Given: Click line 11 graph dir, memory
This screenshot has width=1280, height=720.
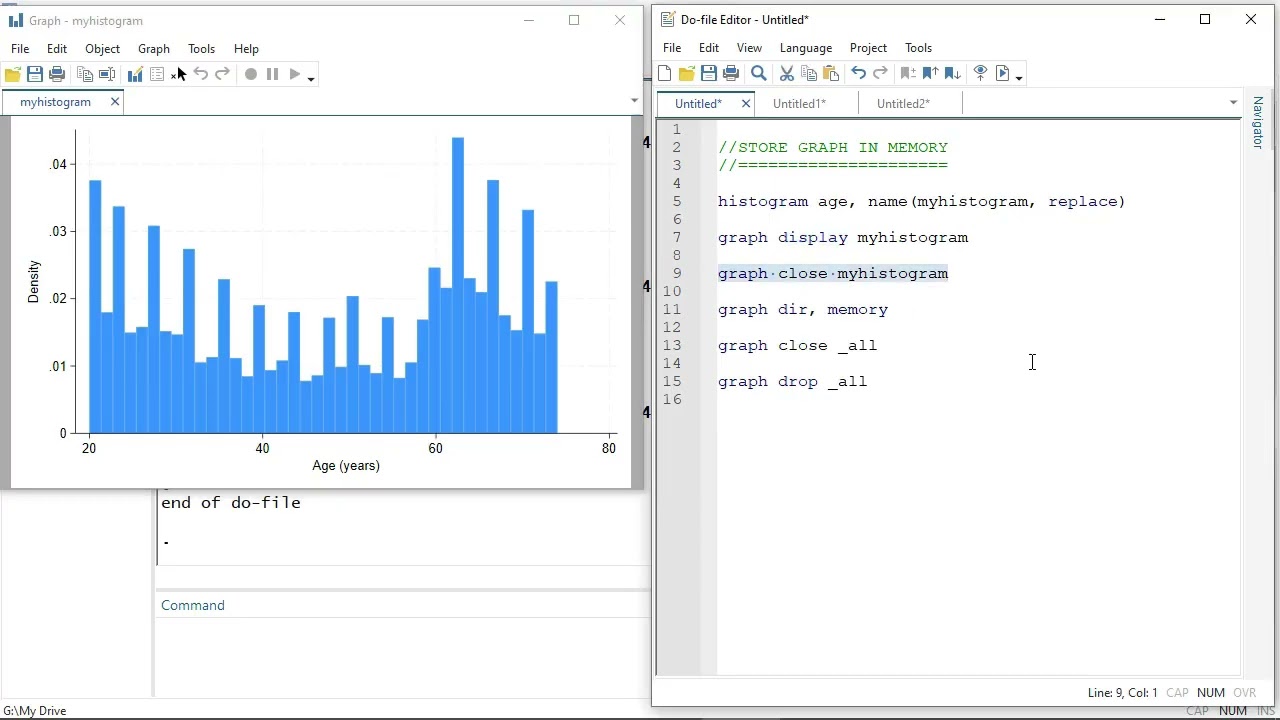Looking at the screenshot, I should (803, 309).
